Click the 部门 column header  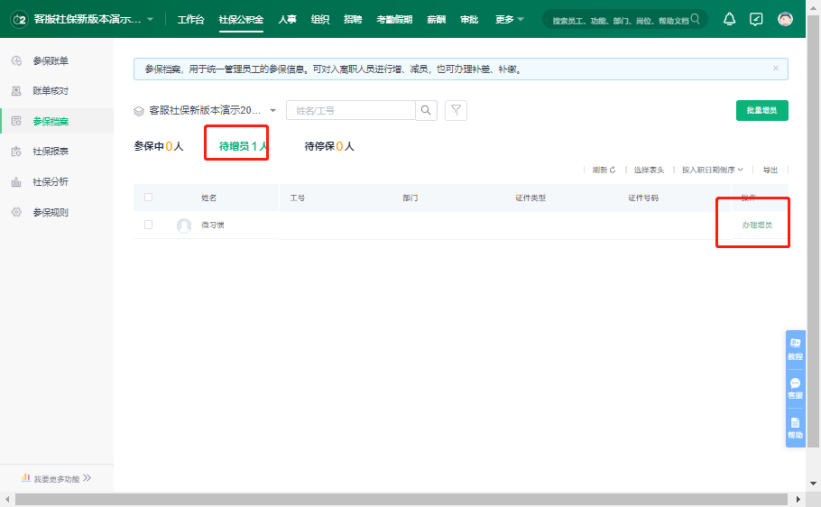[410, 198]
